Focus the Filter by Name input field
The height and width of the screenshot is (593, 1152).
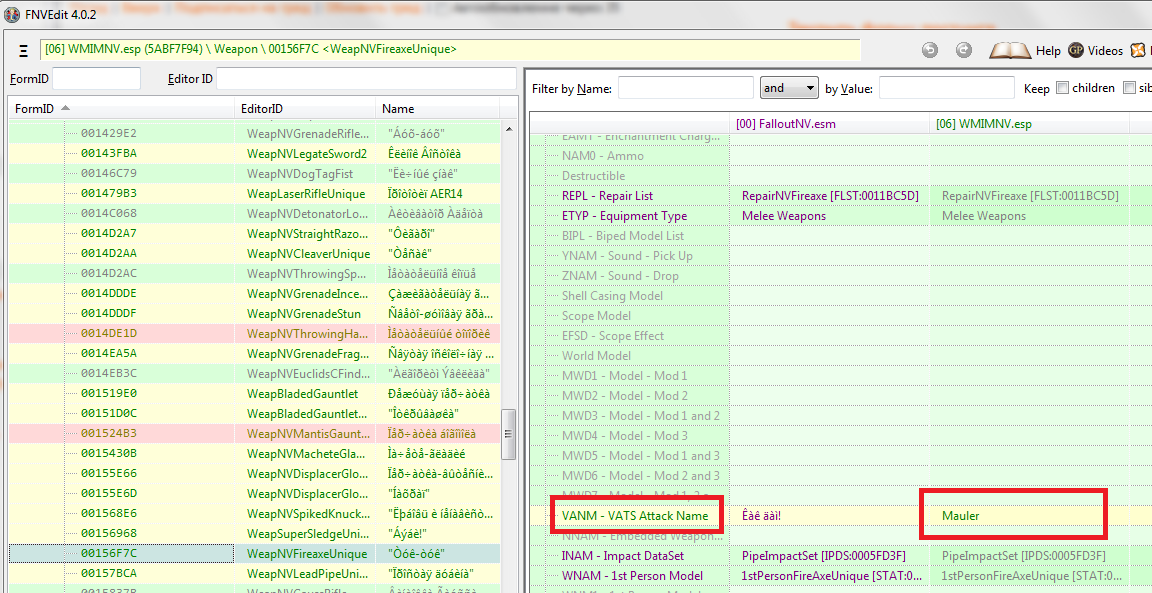pos(684,88)
